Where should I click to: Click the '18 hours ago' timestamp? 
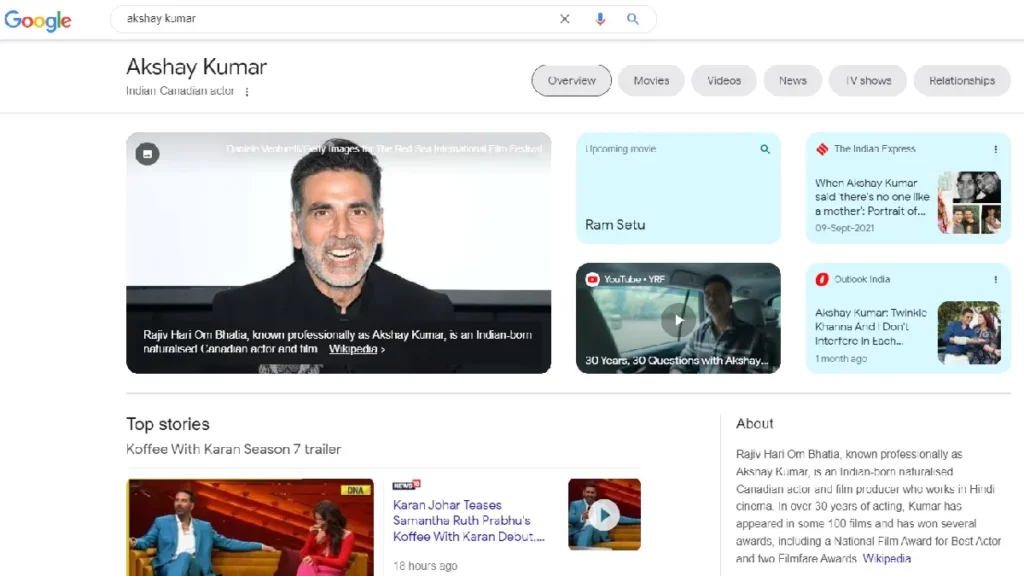[x=425, y=566]
